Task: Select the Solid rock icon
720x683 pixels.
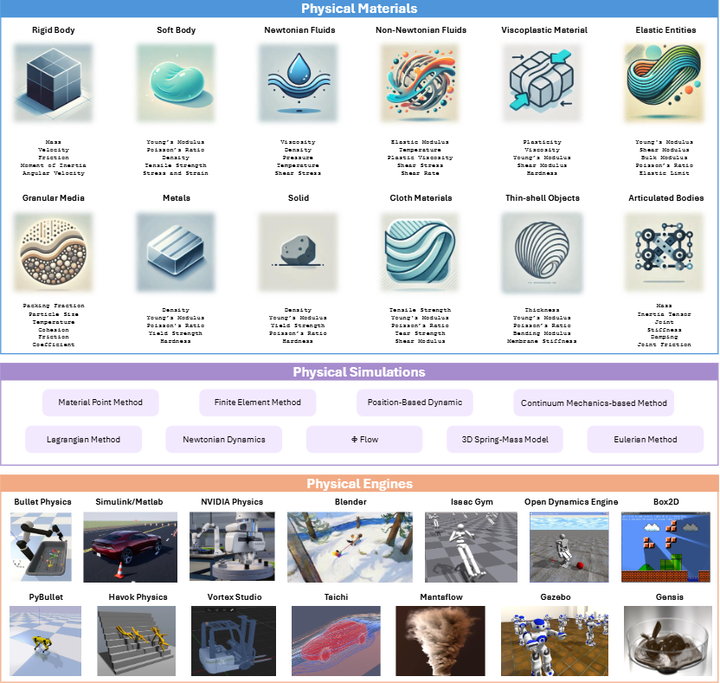Action: coord(298,252)
